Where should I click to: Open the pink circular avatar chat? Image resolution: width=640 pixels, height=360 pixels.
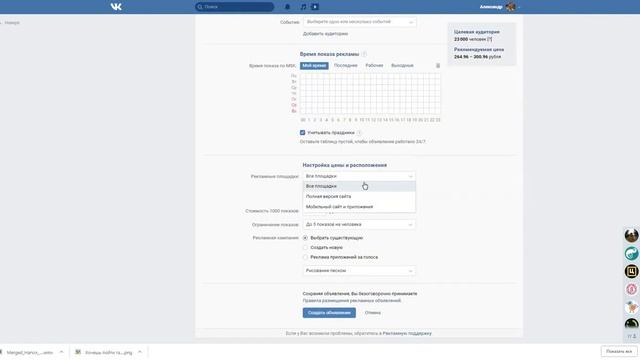[x=631, y=289]
